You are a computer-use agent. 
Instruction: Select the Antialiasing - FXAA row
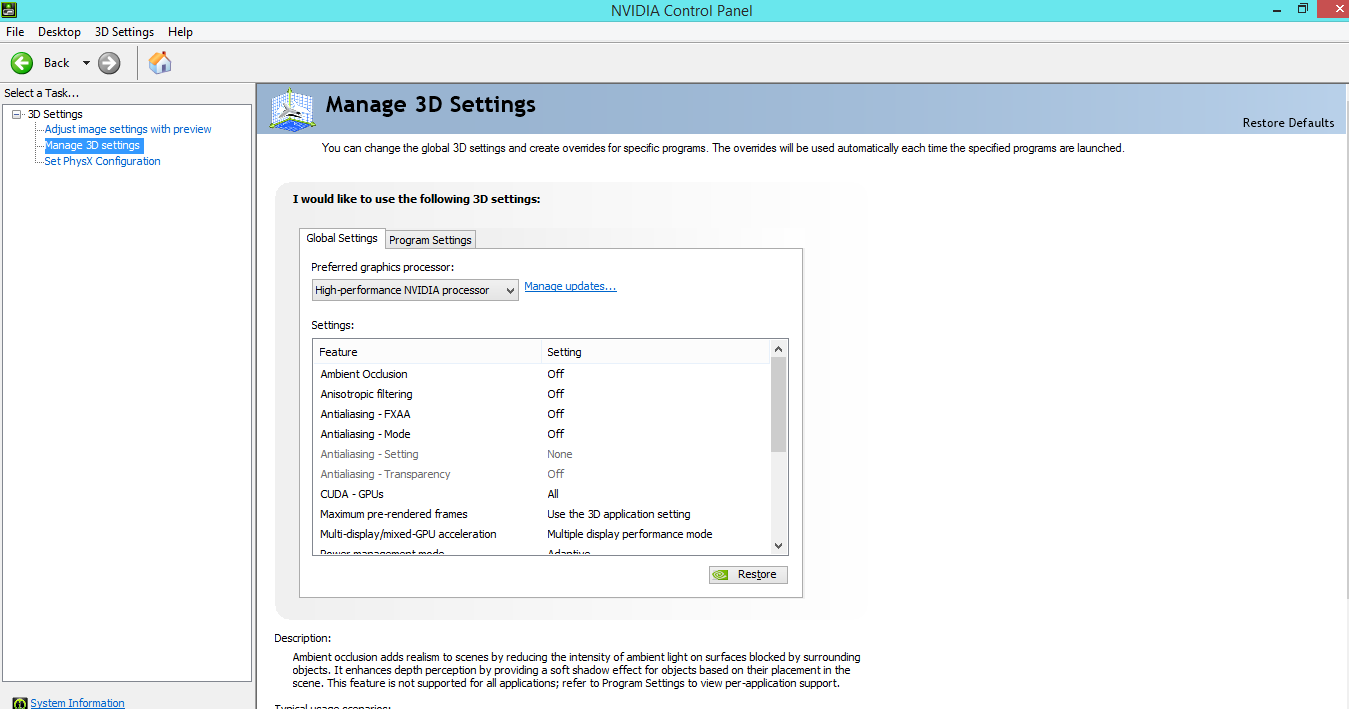(541, 414)
